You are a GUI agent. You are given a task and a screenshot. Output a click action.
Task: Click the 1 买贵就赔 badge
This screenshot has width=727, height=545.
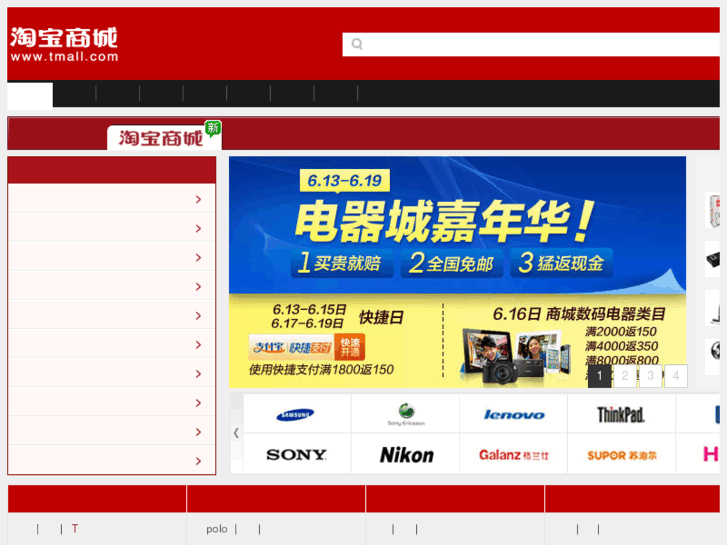[x=341, y=263]
